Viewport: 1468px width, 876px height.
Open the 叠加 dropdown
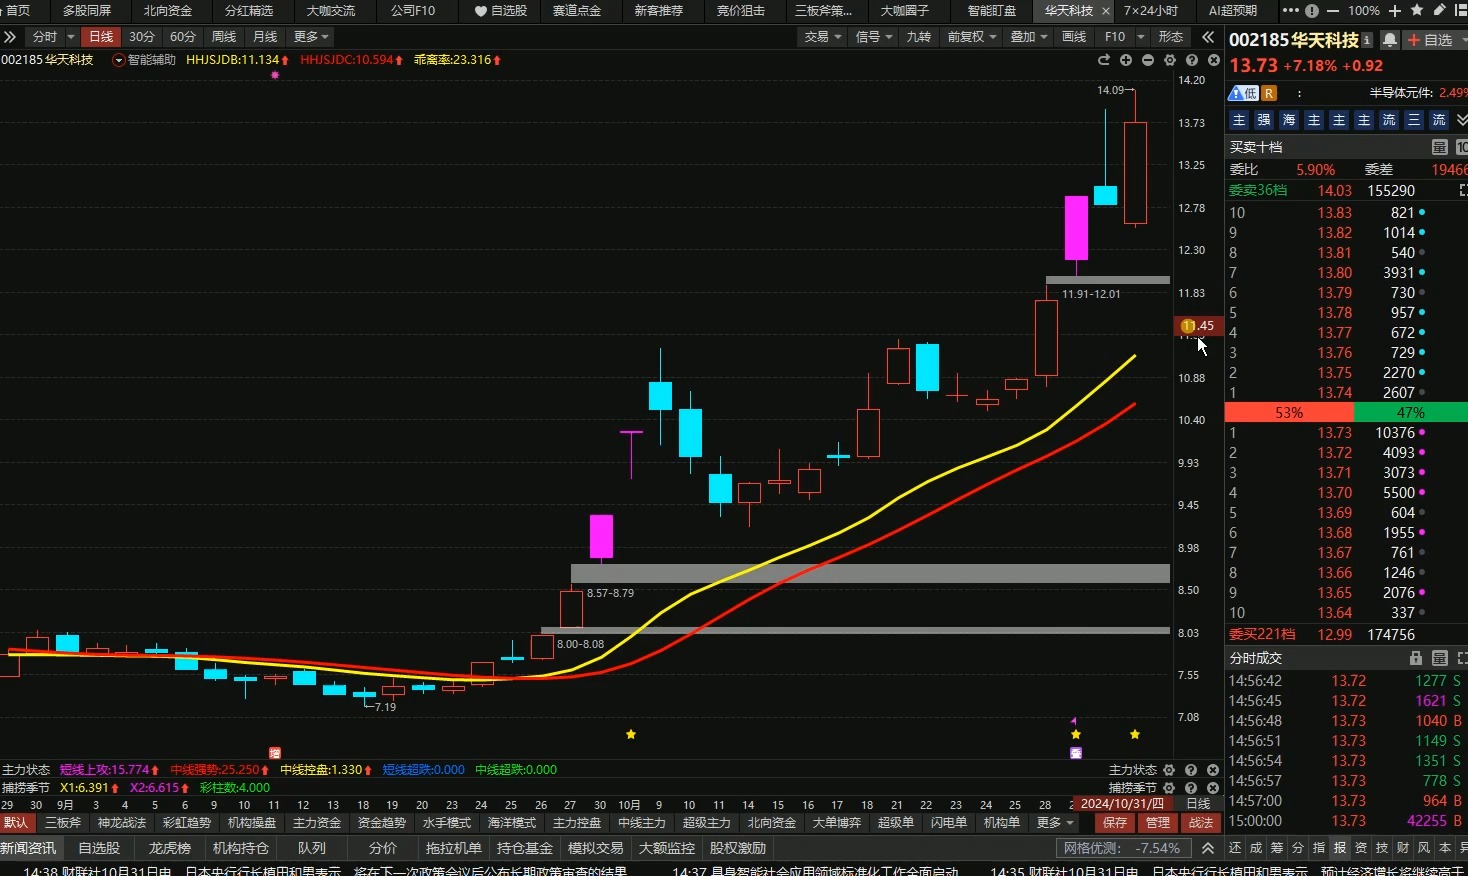pos(1028,37)
